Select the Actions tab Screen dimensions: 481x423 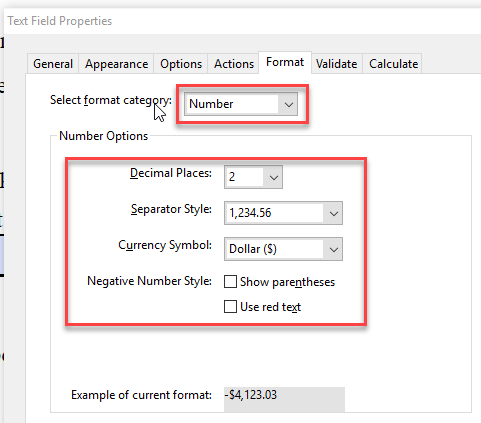[x=234, y=64]
